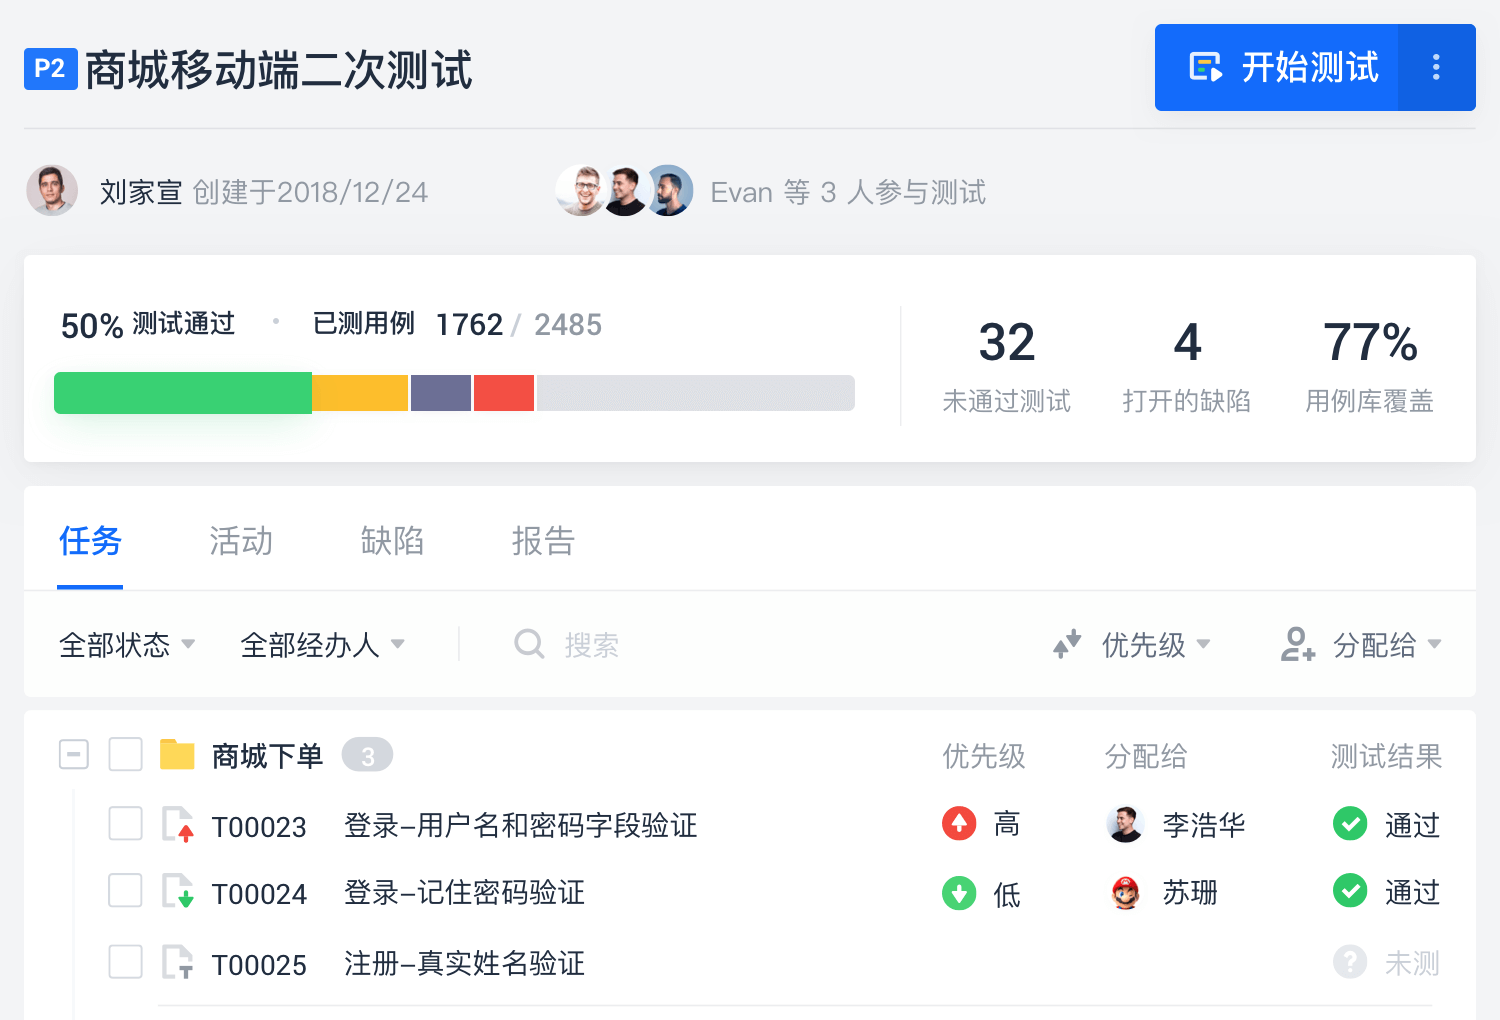Click the count badge 3 beside 商城下单
Image resolution: width=1500 pixels, height=1020 pixels.
point(367,755)
